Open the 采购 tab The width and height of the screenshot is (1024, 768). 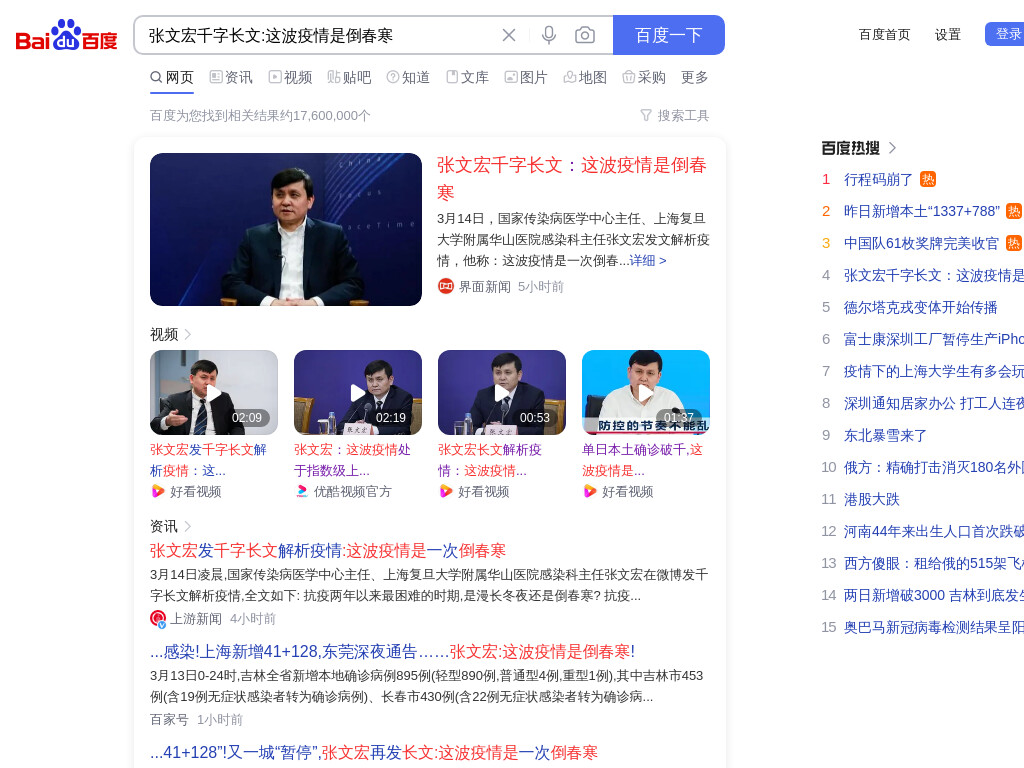pos(644,78)
